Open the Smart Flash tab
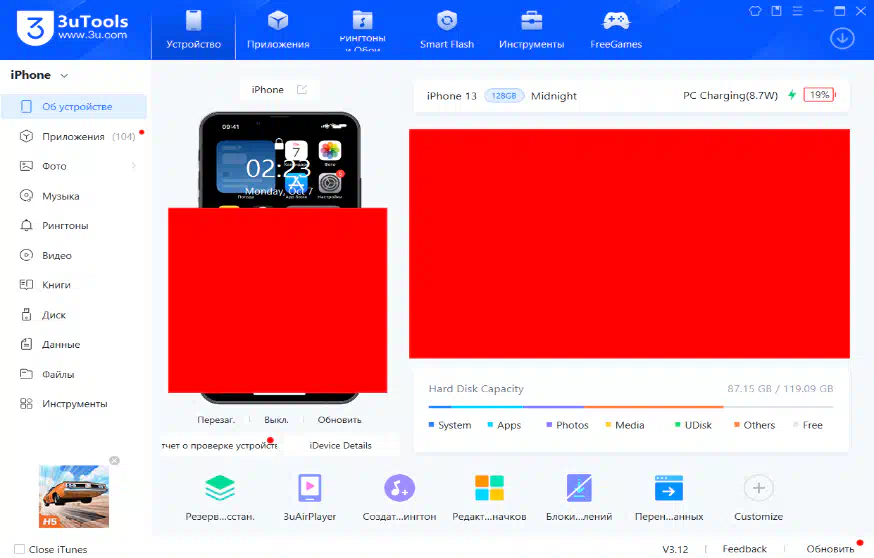874x558 pixels. click(446, 30)
